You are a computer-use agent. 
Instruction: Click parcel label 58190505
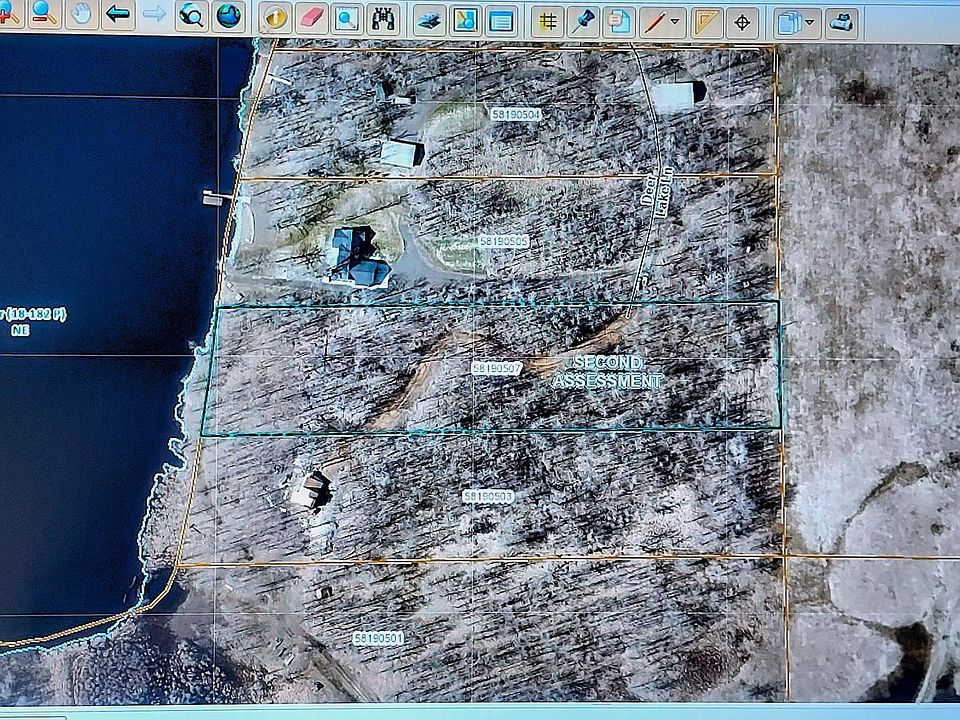503,241
